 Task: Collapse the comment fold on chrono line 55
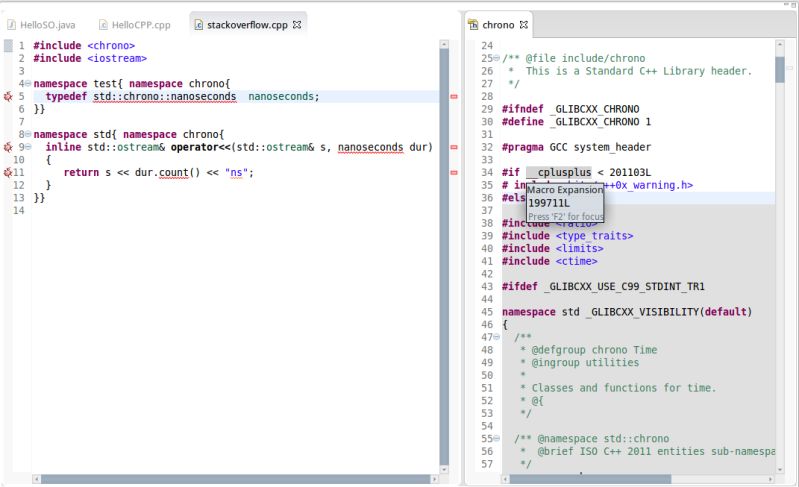497,439
